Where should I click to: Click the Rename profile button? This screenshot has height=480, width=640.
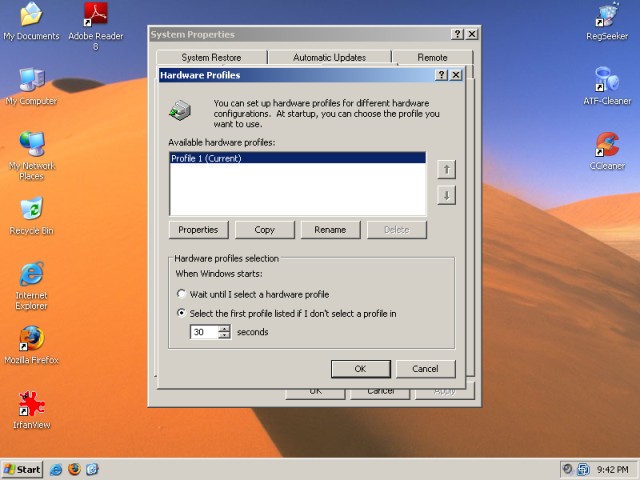(330, 230)
